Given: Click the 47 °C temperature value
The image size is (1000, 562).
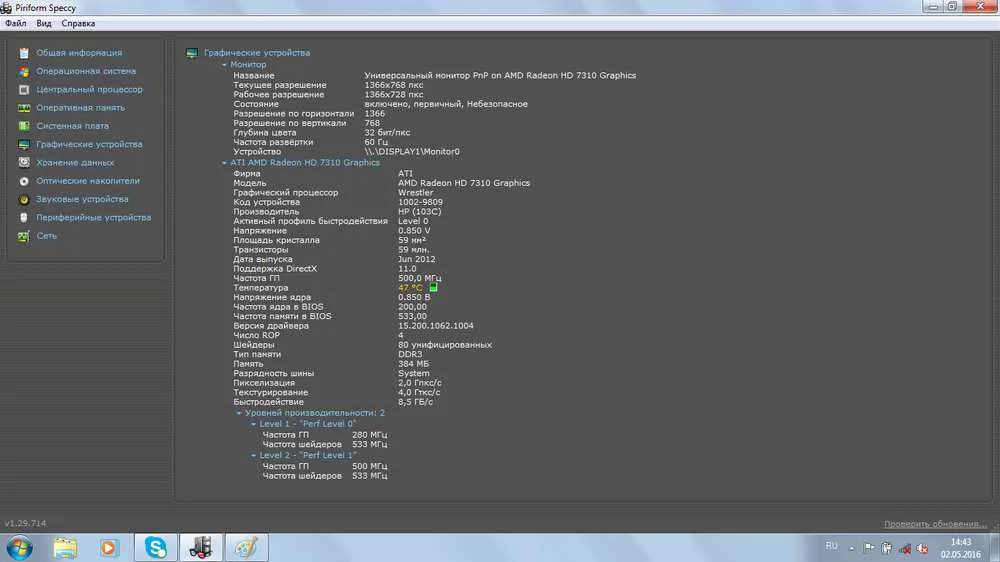Looking at the screenshot, I should pyautogui.click(x=410, y=288).
